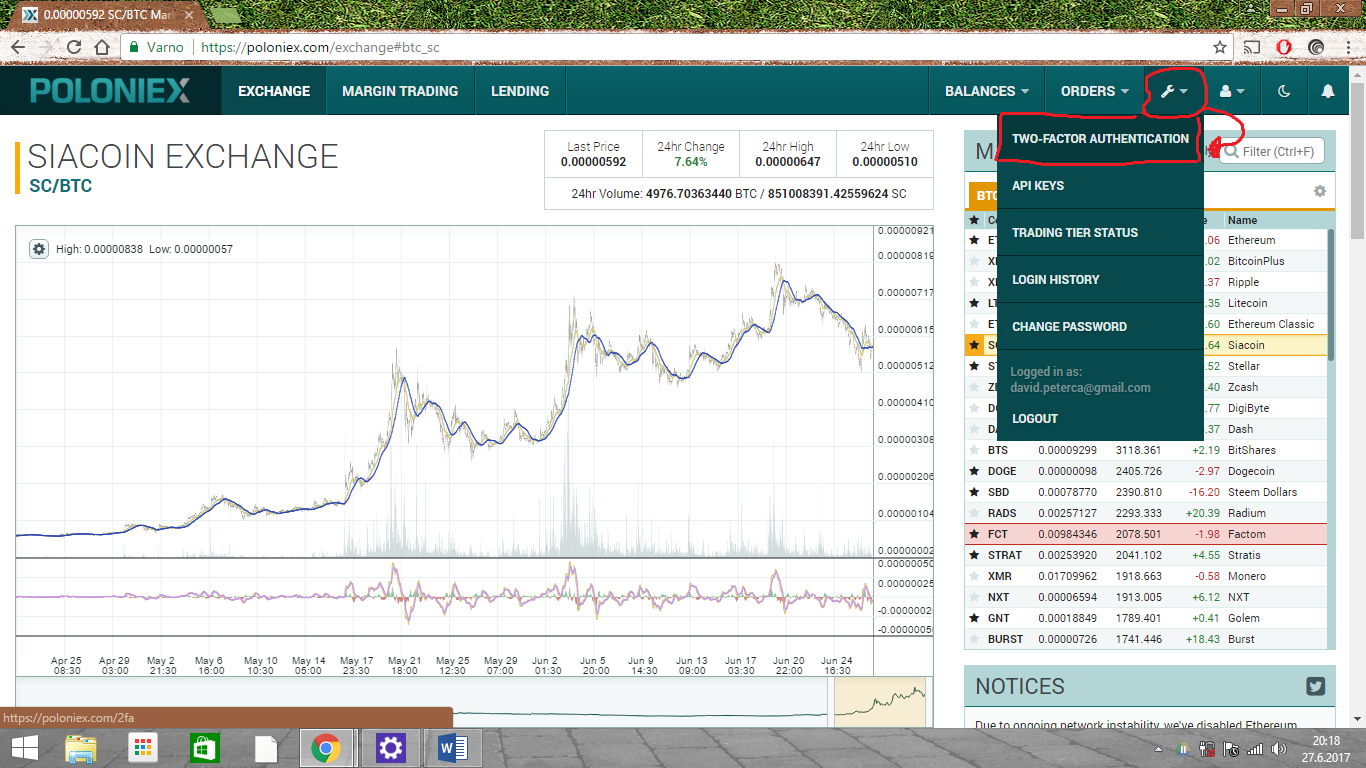Screen dimensions: 1366x768
Task: Click the Poloniex logo
Action: coord(110,91)
